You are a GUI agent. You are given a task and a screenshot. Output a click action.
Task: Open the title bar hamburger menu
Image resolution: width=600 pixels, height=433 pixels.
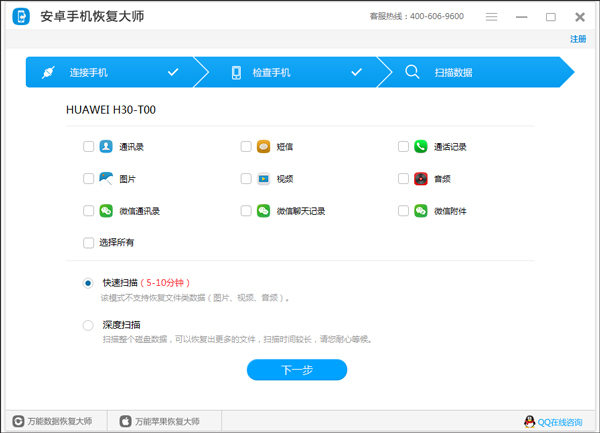pyautogui.click(x=491, y=17)
